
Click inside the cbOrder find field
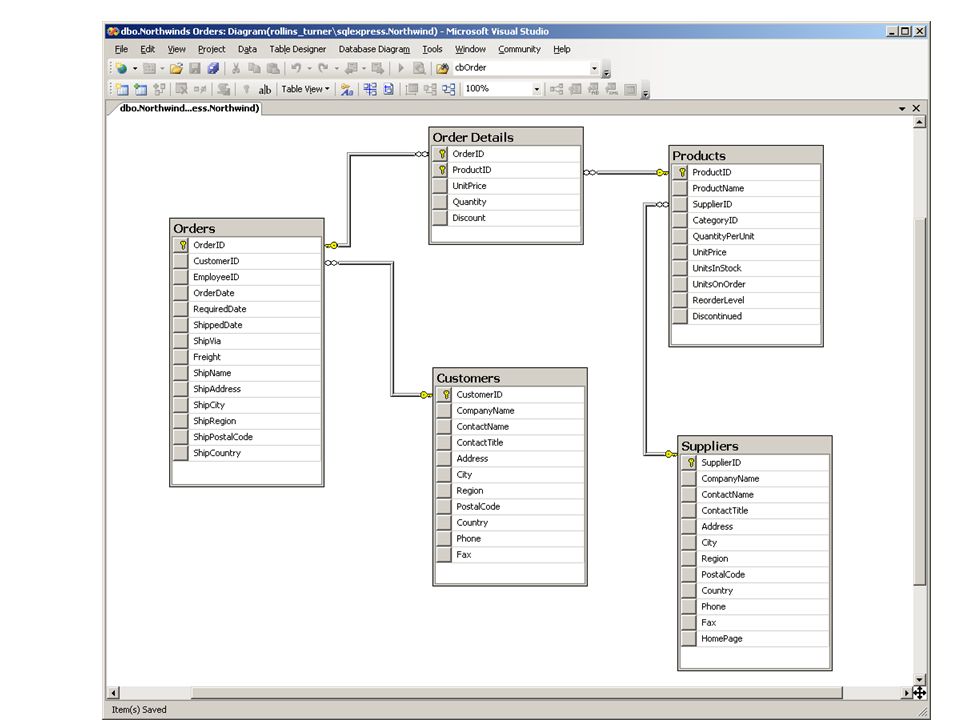521,68
